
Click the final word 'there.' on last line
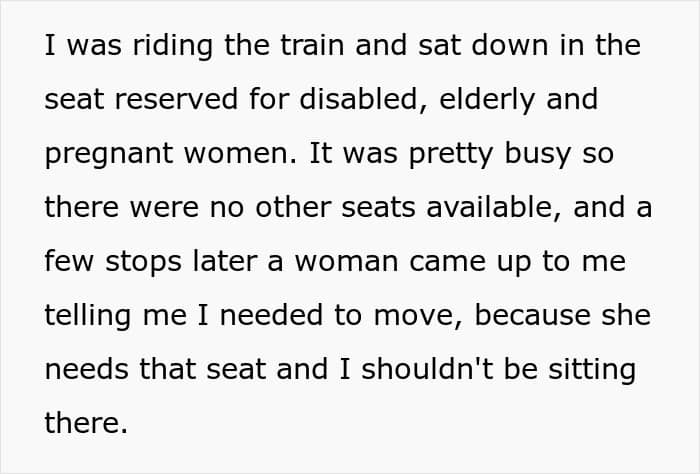(x=86, y=423)
